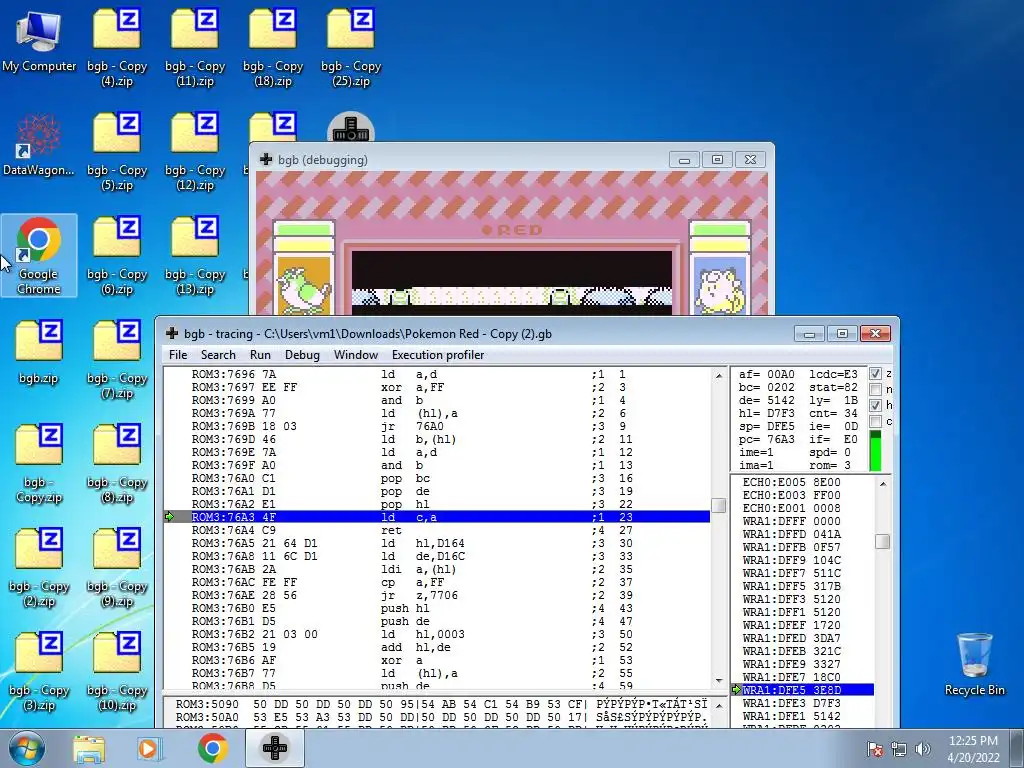
Task: Select stack entry WRA1:DFE5 3E8D
Action: 803,690
